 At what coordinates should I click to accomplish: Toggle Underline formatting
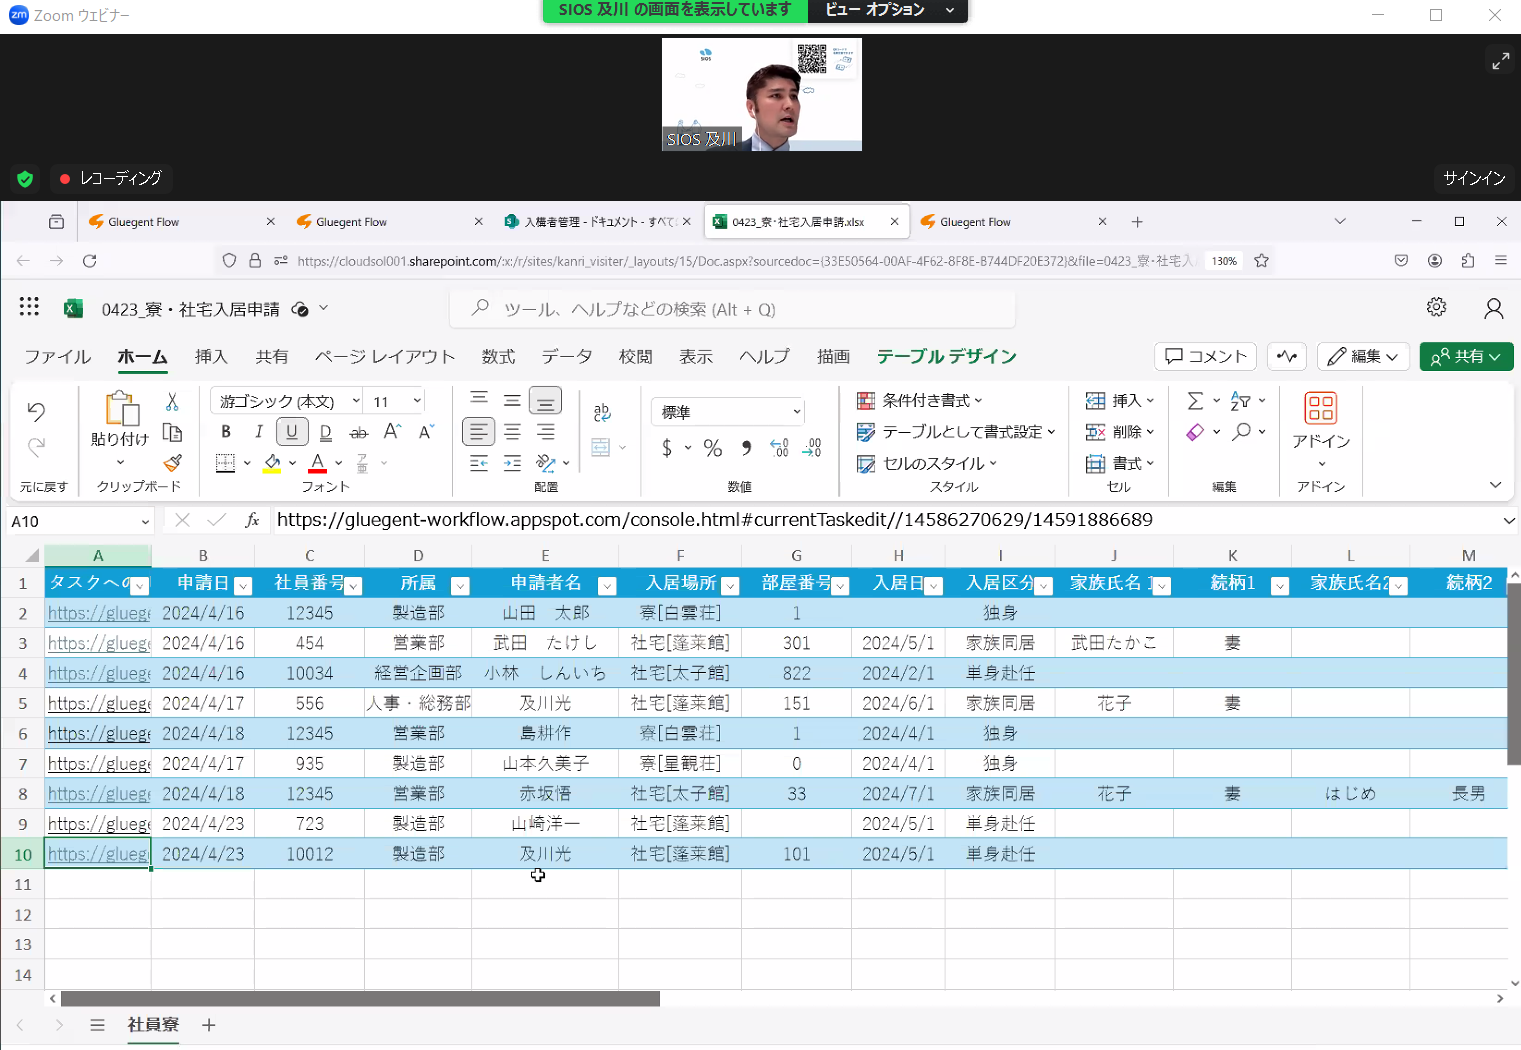click(x=292, y=432)
